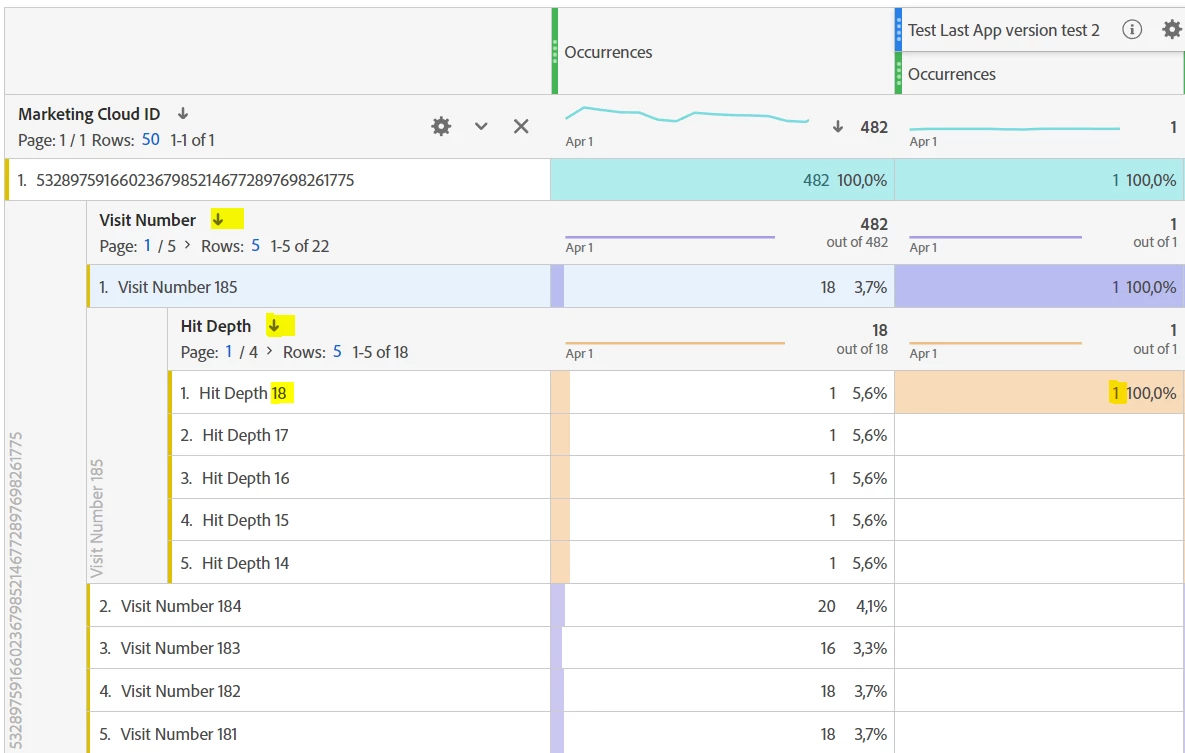Change Marketing Cloud ID rows count 50
This screenshot has width=1185, height=753.
click(150, 140)
